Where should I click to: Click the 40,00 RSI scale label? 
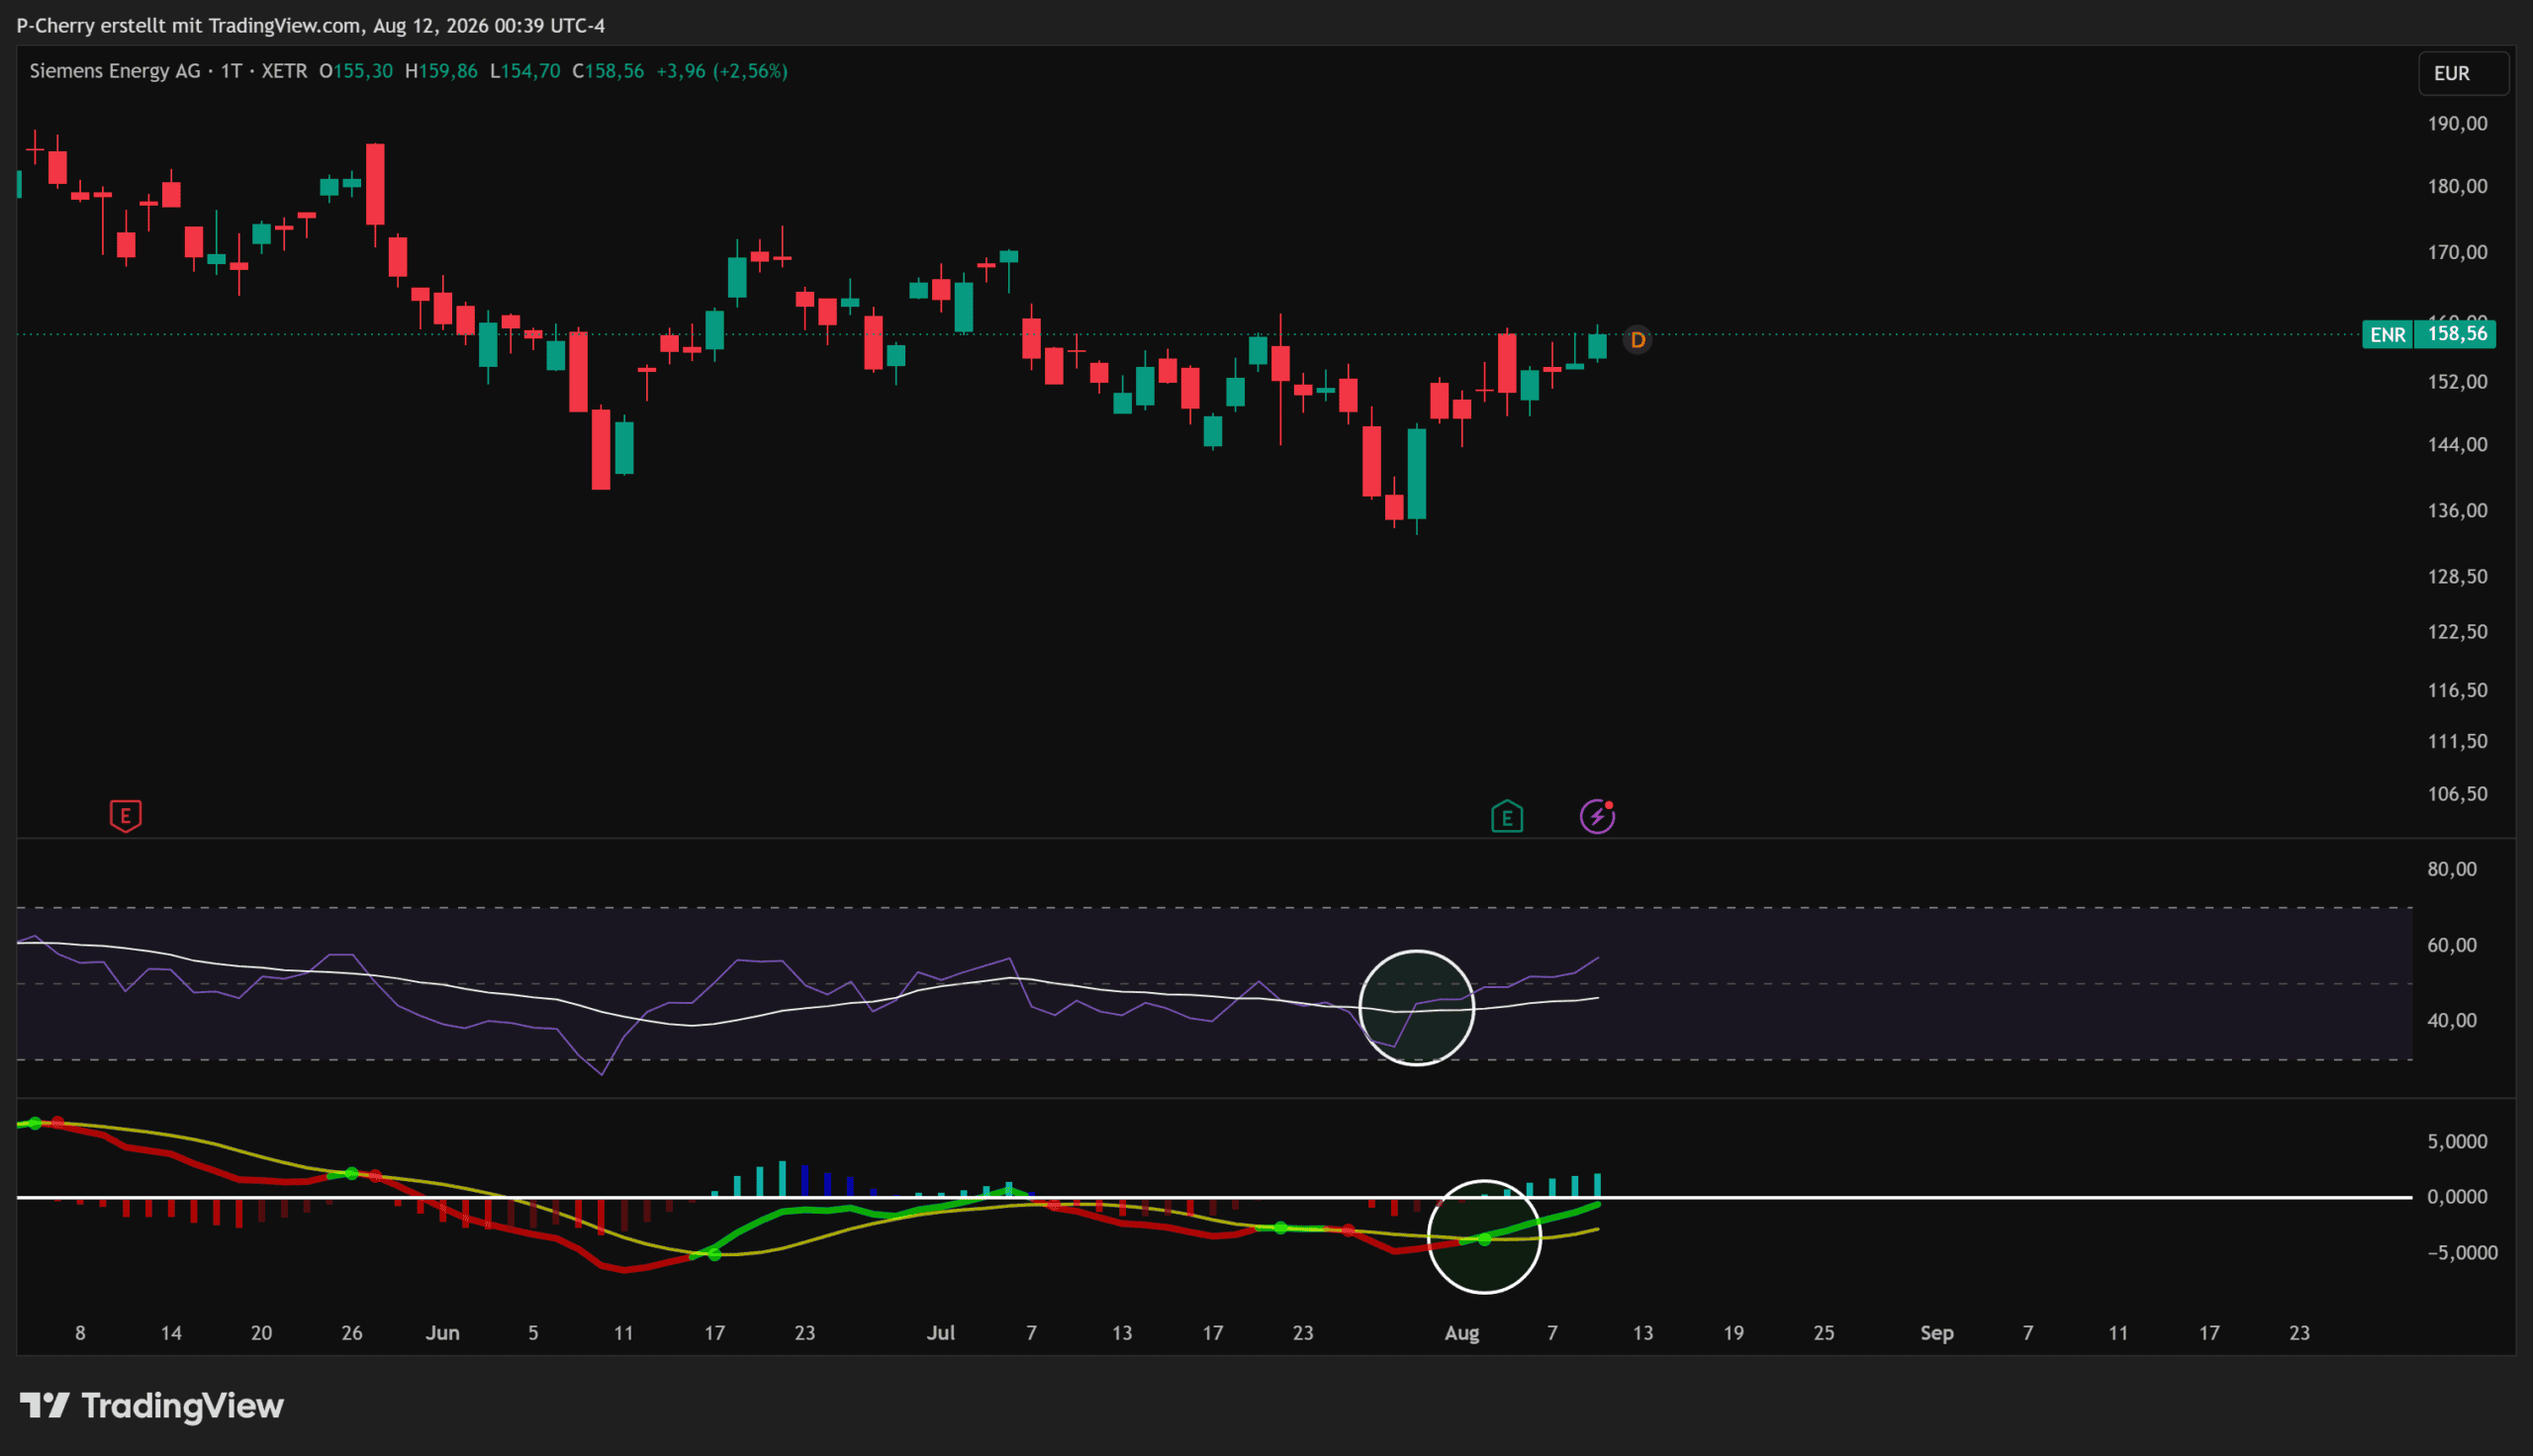click(x=2452, y=1020)
